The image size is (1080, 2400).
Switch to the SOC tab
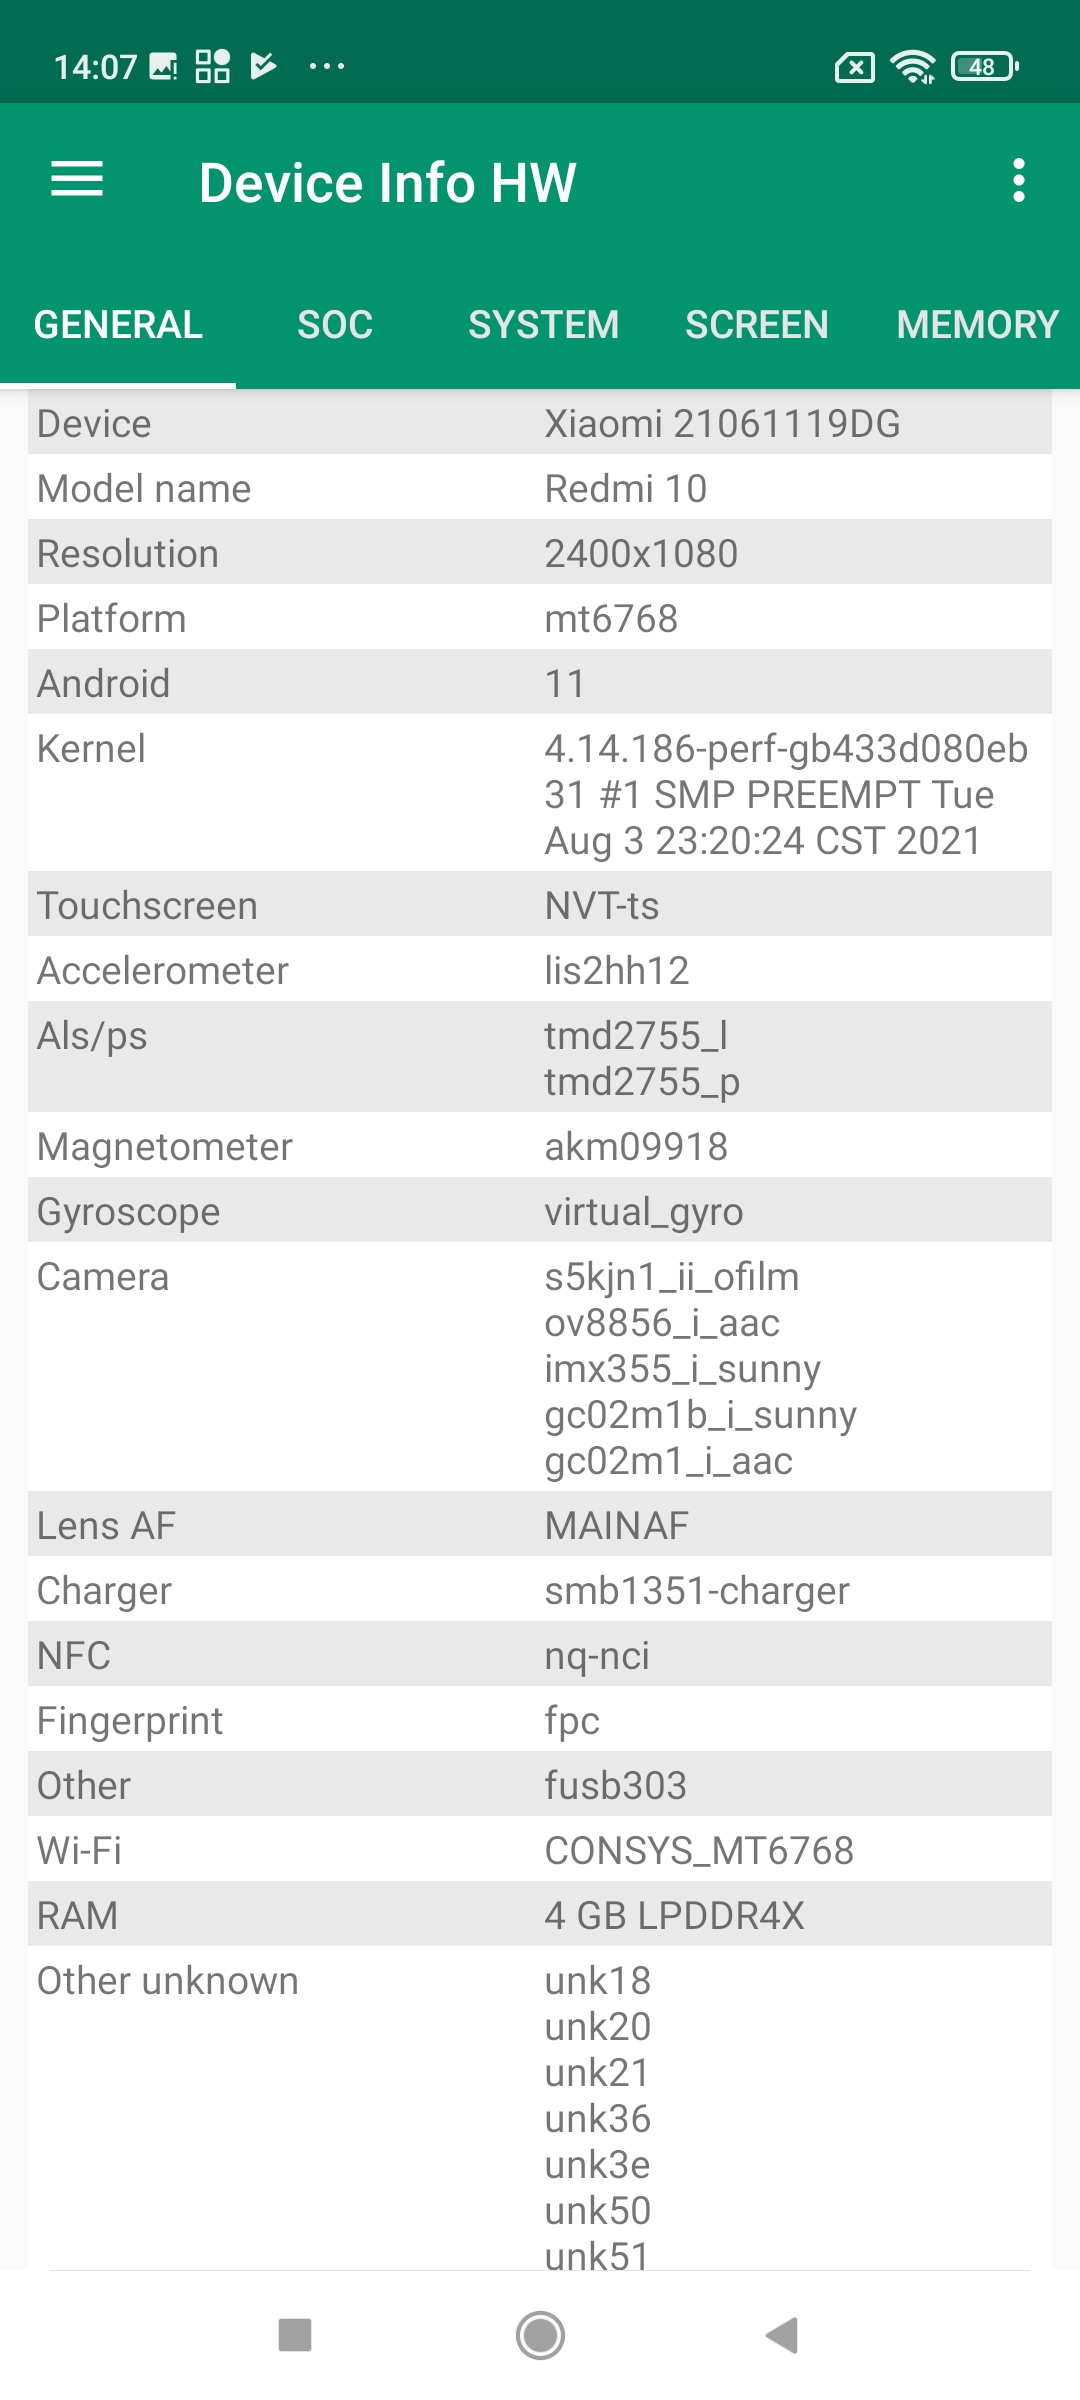[335, 325]
